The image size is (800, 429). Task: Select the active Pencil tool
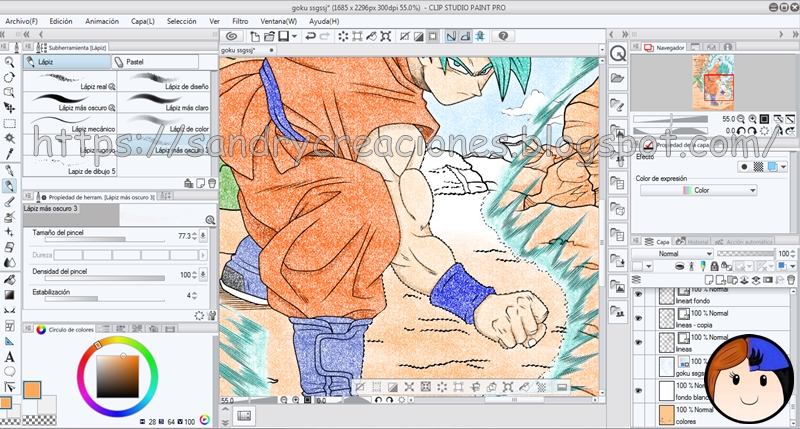pyautogui.click(x=9, y=186)
